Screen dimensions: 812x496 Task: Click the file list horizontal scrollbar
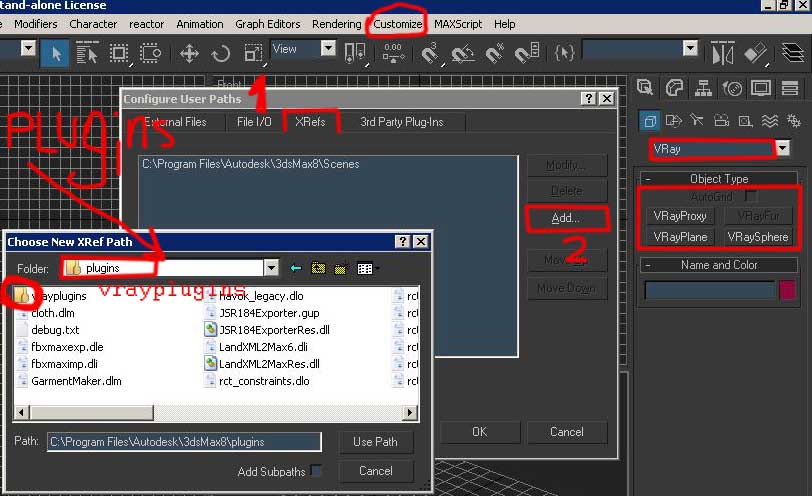(x=216, y=413)
